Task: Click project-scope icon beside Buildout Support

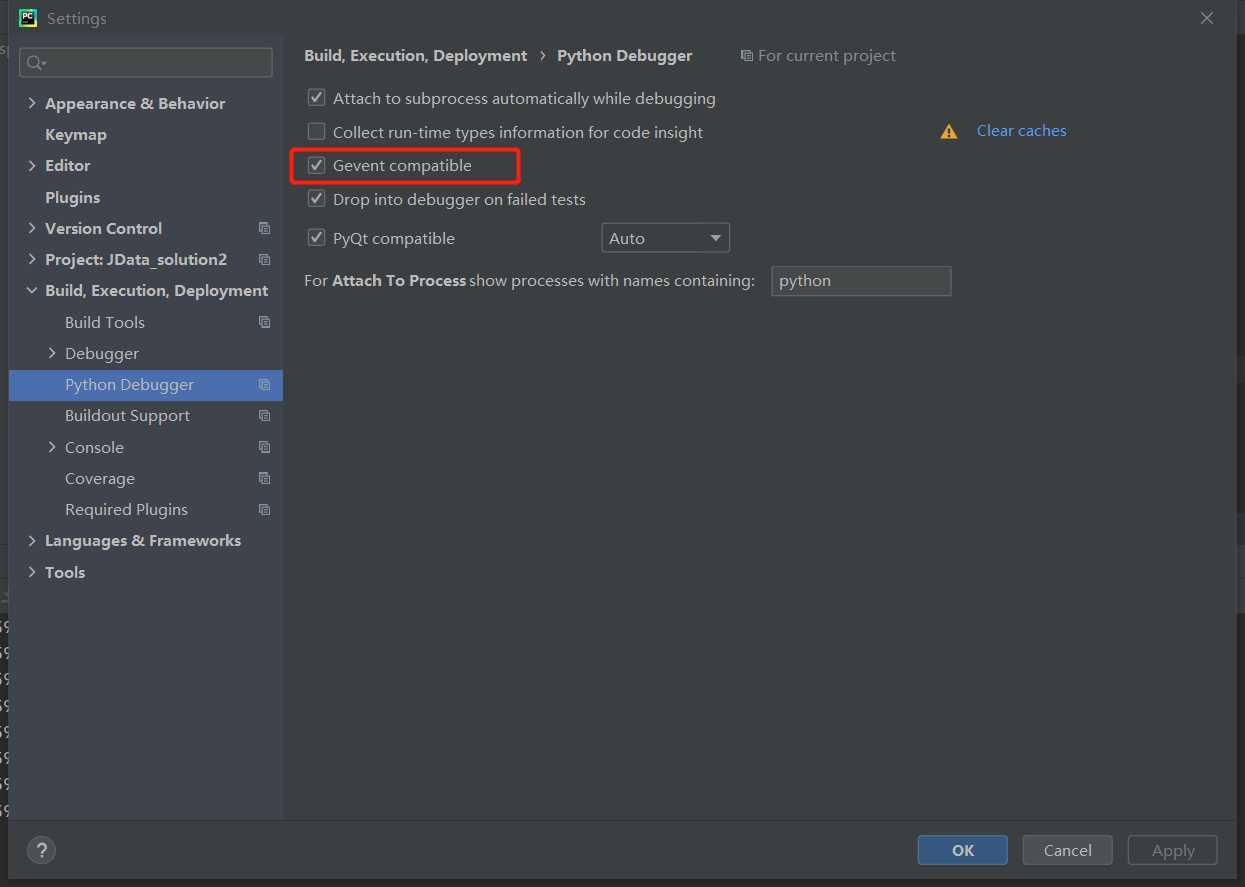Action: (x=264, y=415)
